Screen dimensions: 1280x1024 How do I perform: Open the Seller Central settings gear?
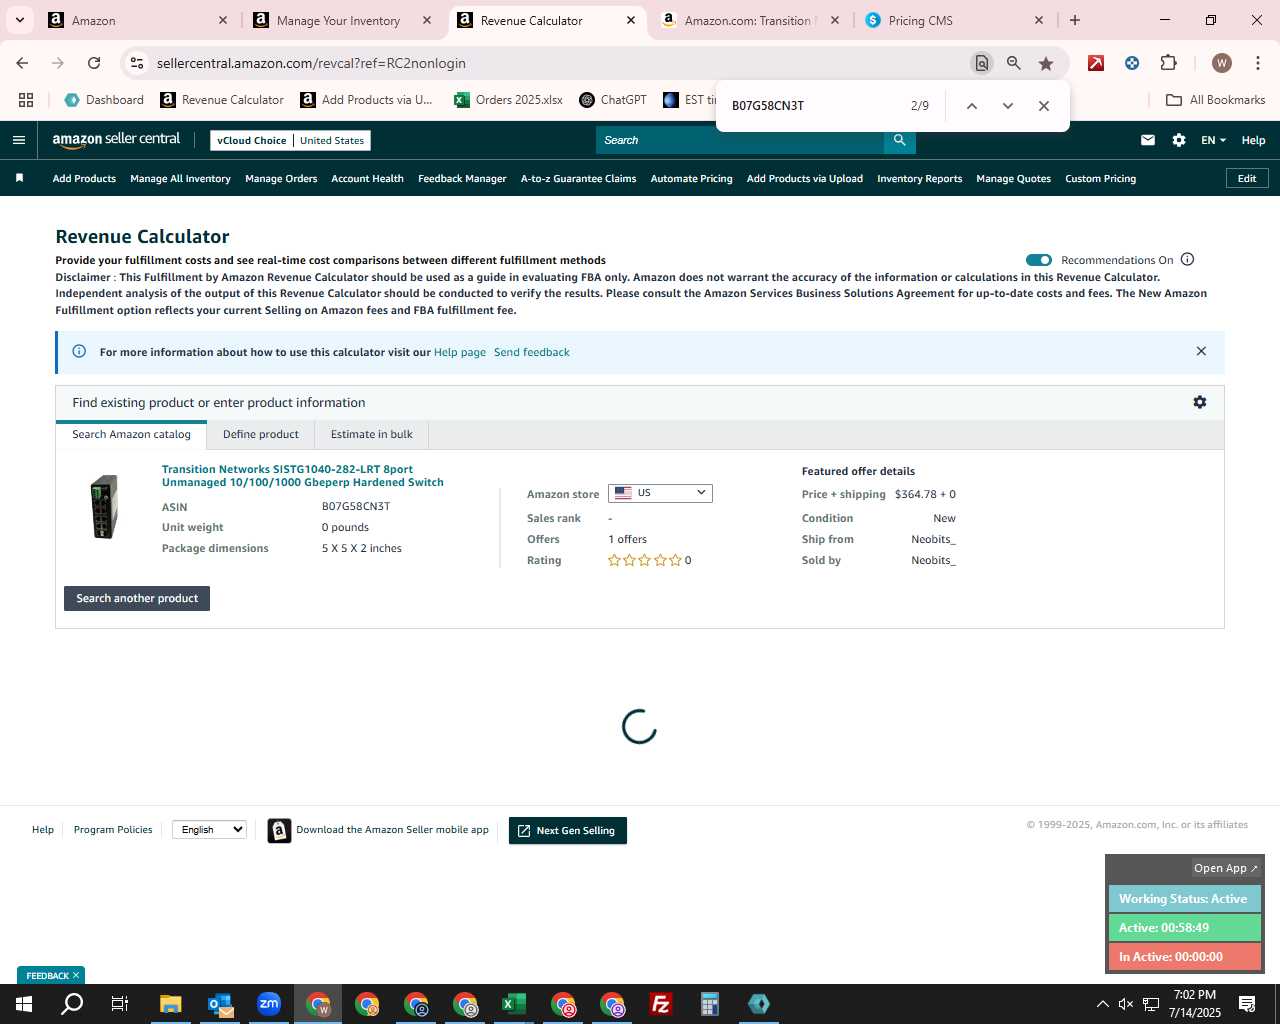(x=1179, y=140)
